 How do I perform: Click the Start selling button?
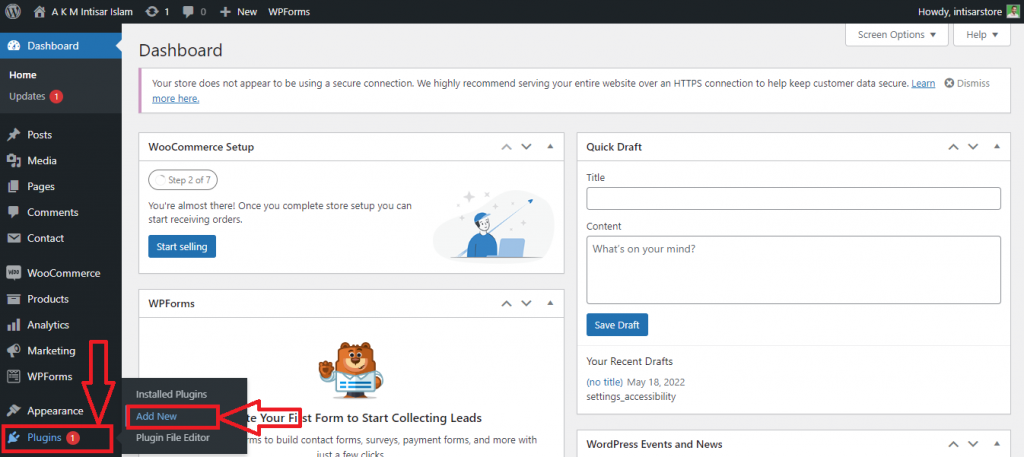[x=182, y=247]
